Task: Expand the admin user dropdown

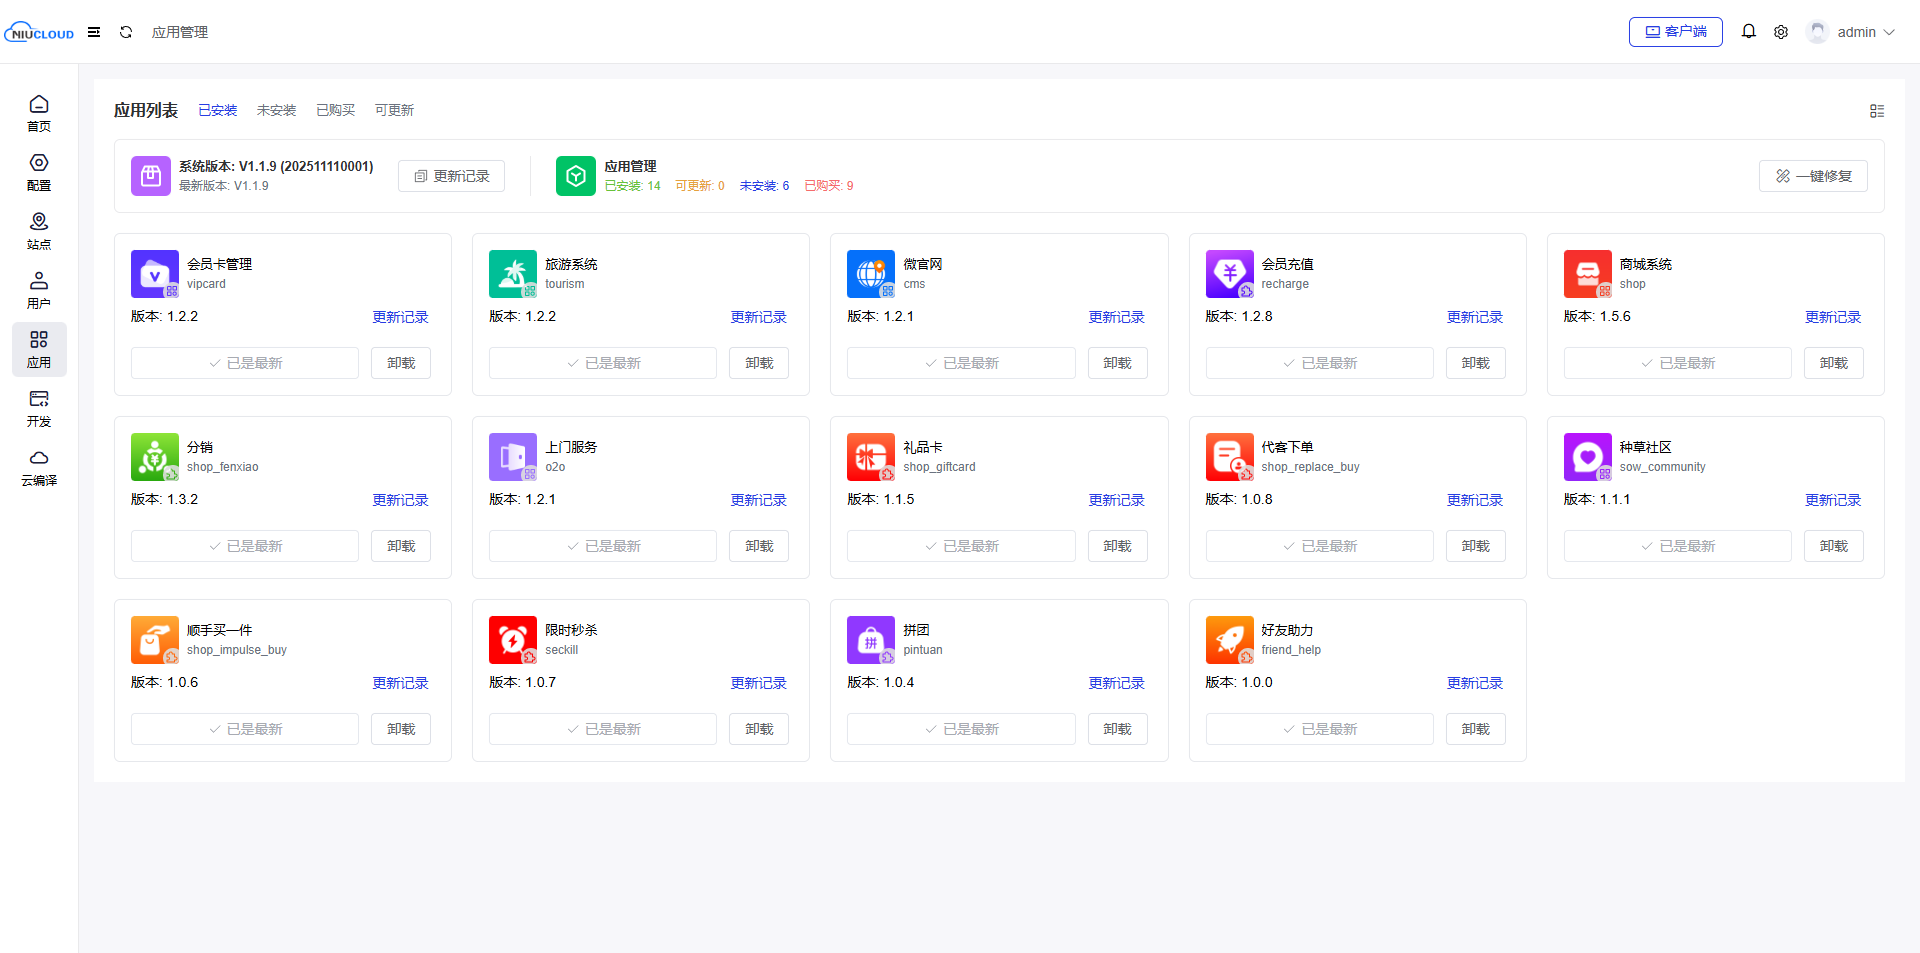Action: pyautogui.click(x=1853, y=32)
